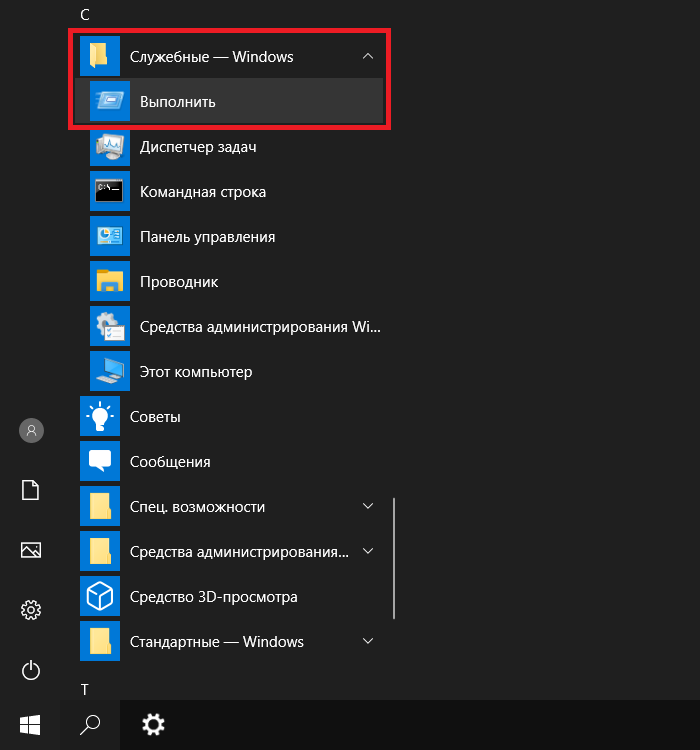This screenshot has height=750, width=700.
Task: Open Средства администрирования Wi... gear icon
Action: 110,326
